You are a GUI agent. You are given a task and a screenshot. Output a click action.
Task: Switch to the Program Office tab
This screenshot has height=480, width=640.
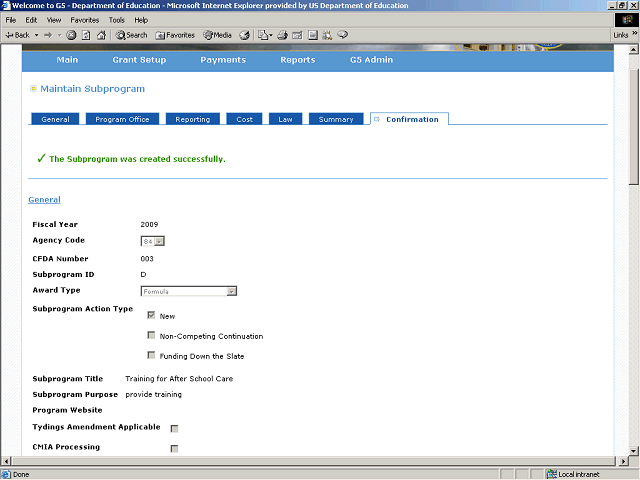122,119
